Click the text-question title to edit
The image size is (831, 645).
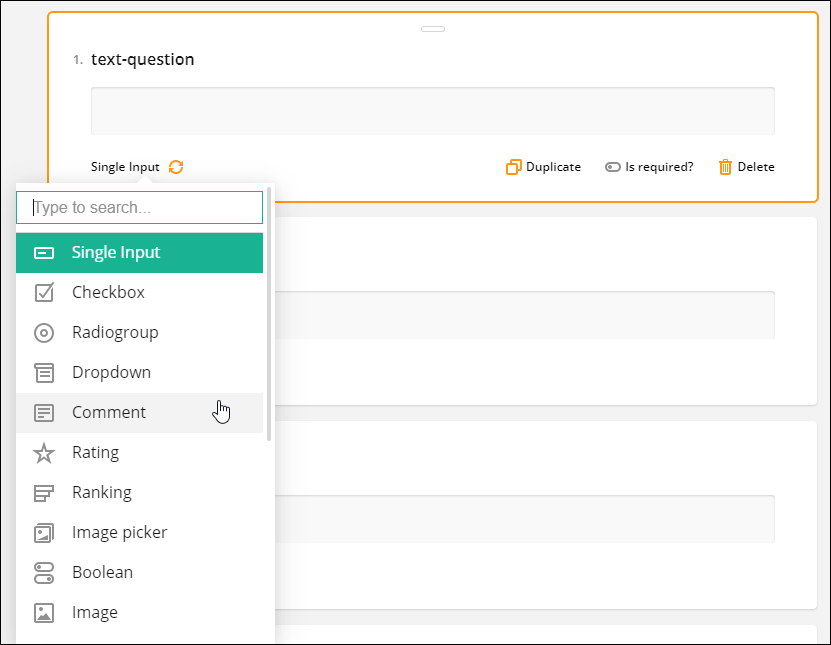coord(143,59)
